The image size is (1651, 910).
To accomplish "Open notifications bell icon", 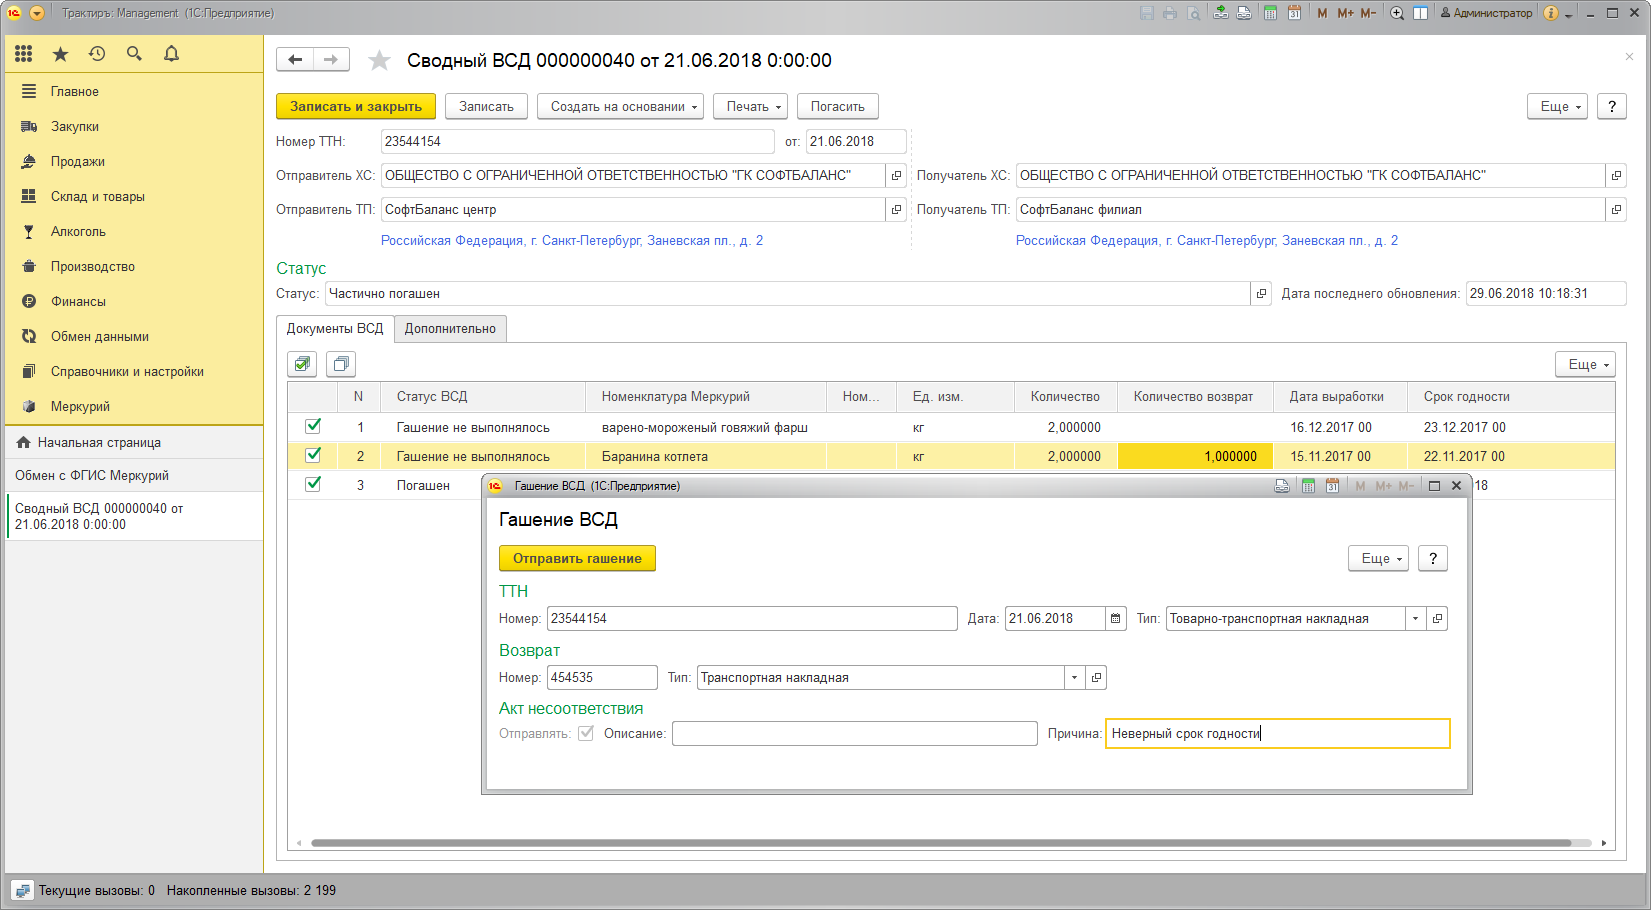I will [171, 54].
